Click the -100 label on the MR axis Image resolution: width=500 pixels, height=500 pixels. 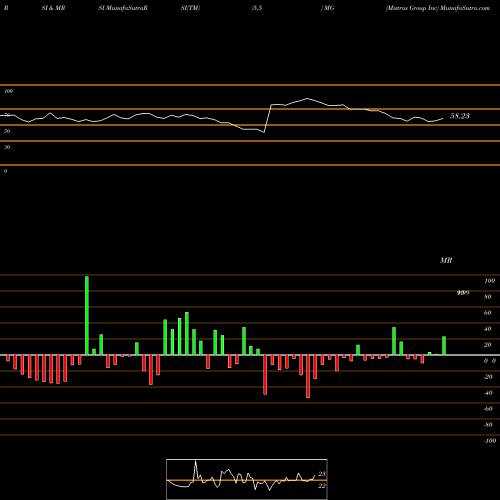[x=490, y=441]
